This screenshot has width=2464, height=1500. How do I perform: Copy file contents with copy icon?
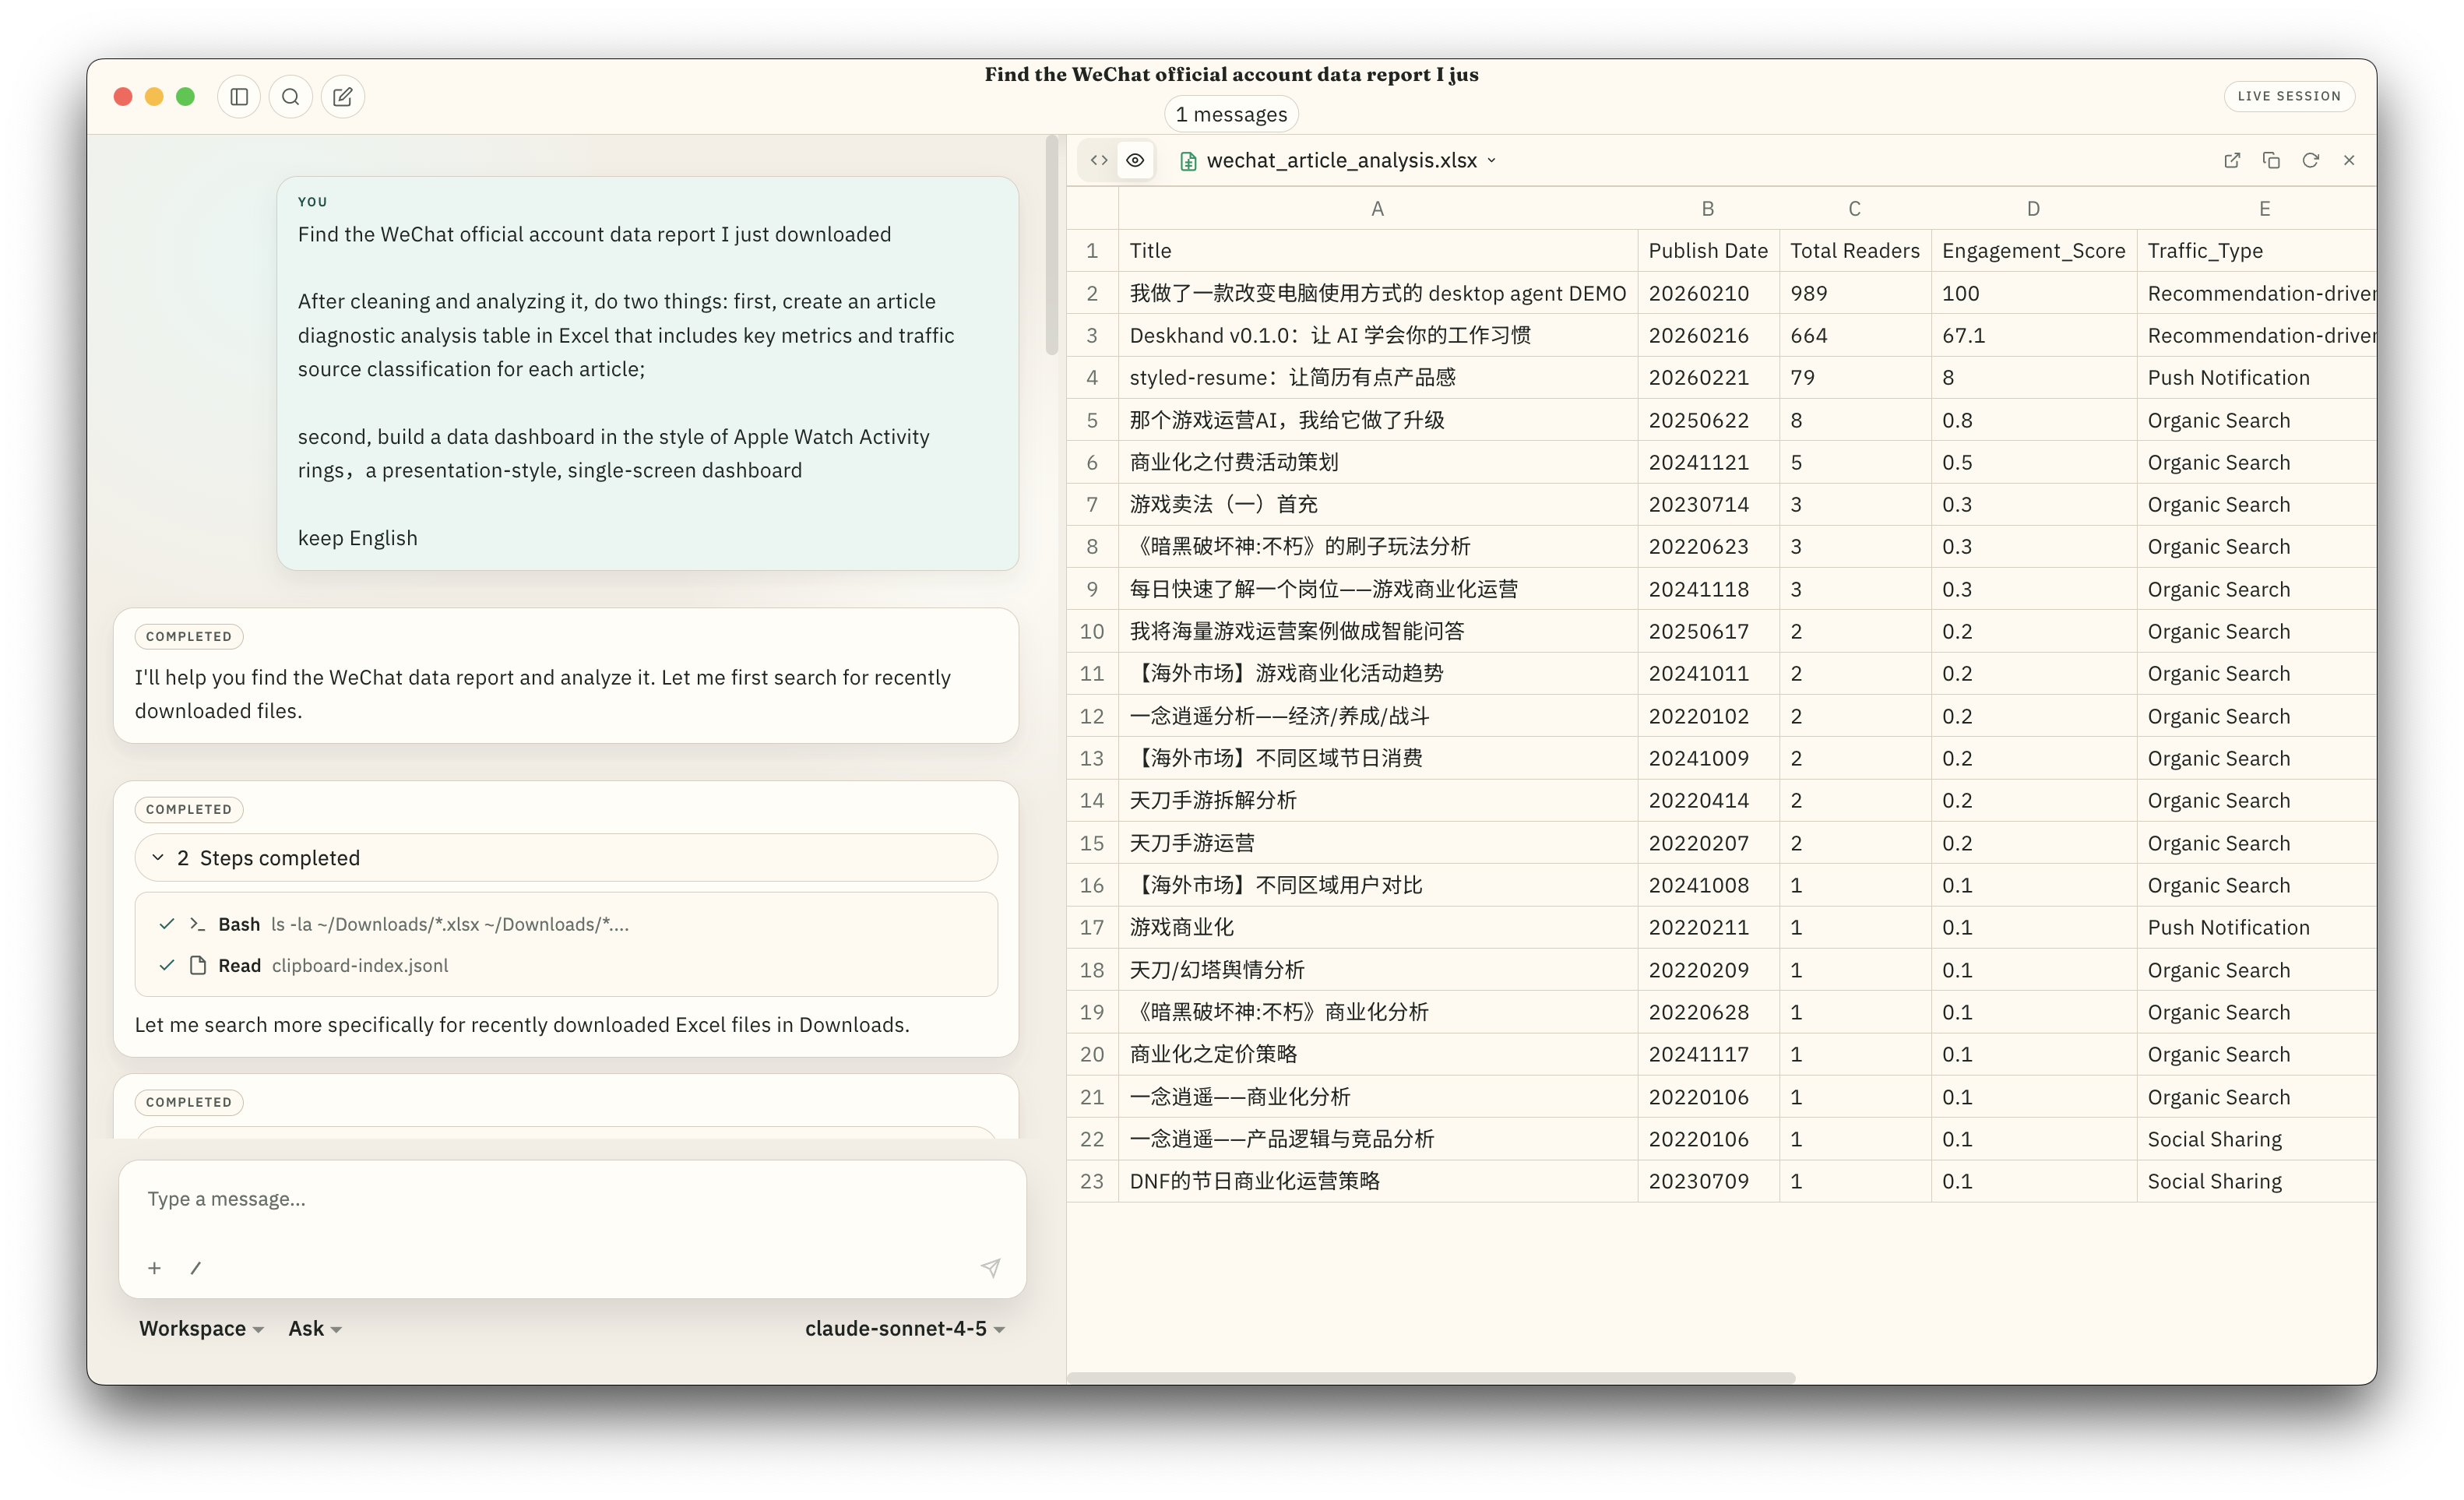[x=2271, y=160]
